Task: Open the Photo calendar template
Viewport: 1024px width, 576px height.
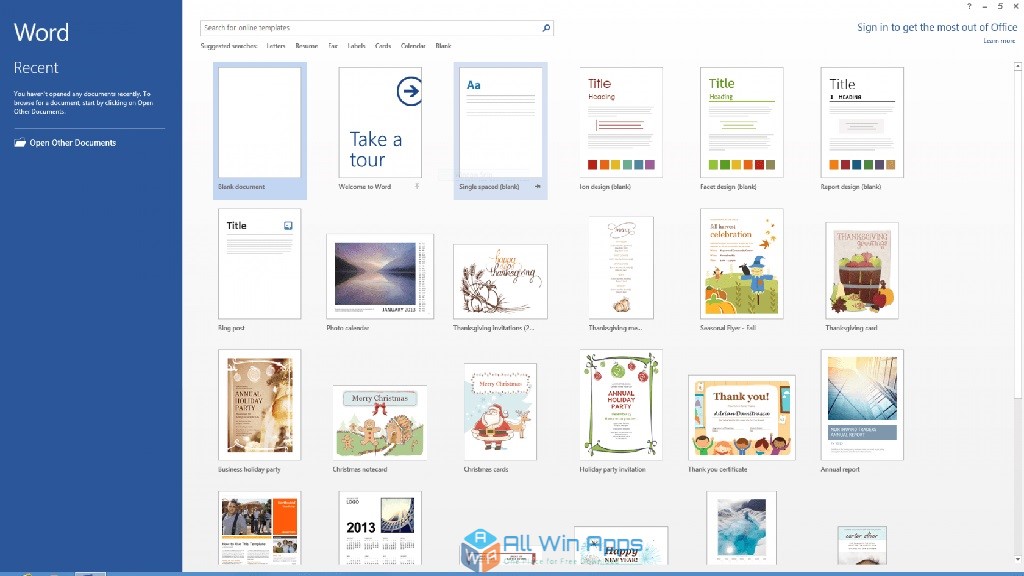Action: pos(380,276)
